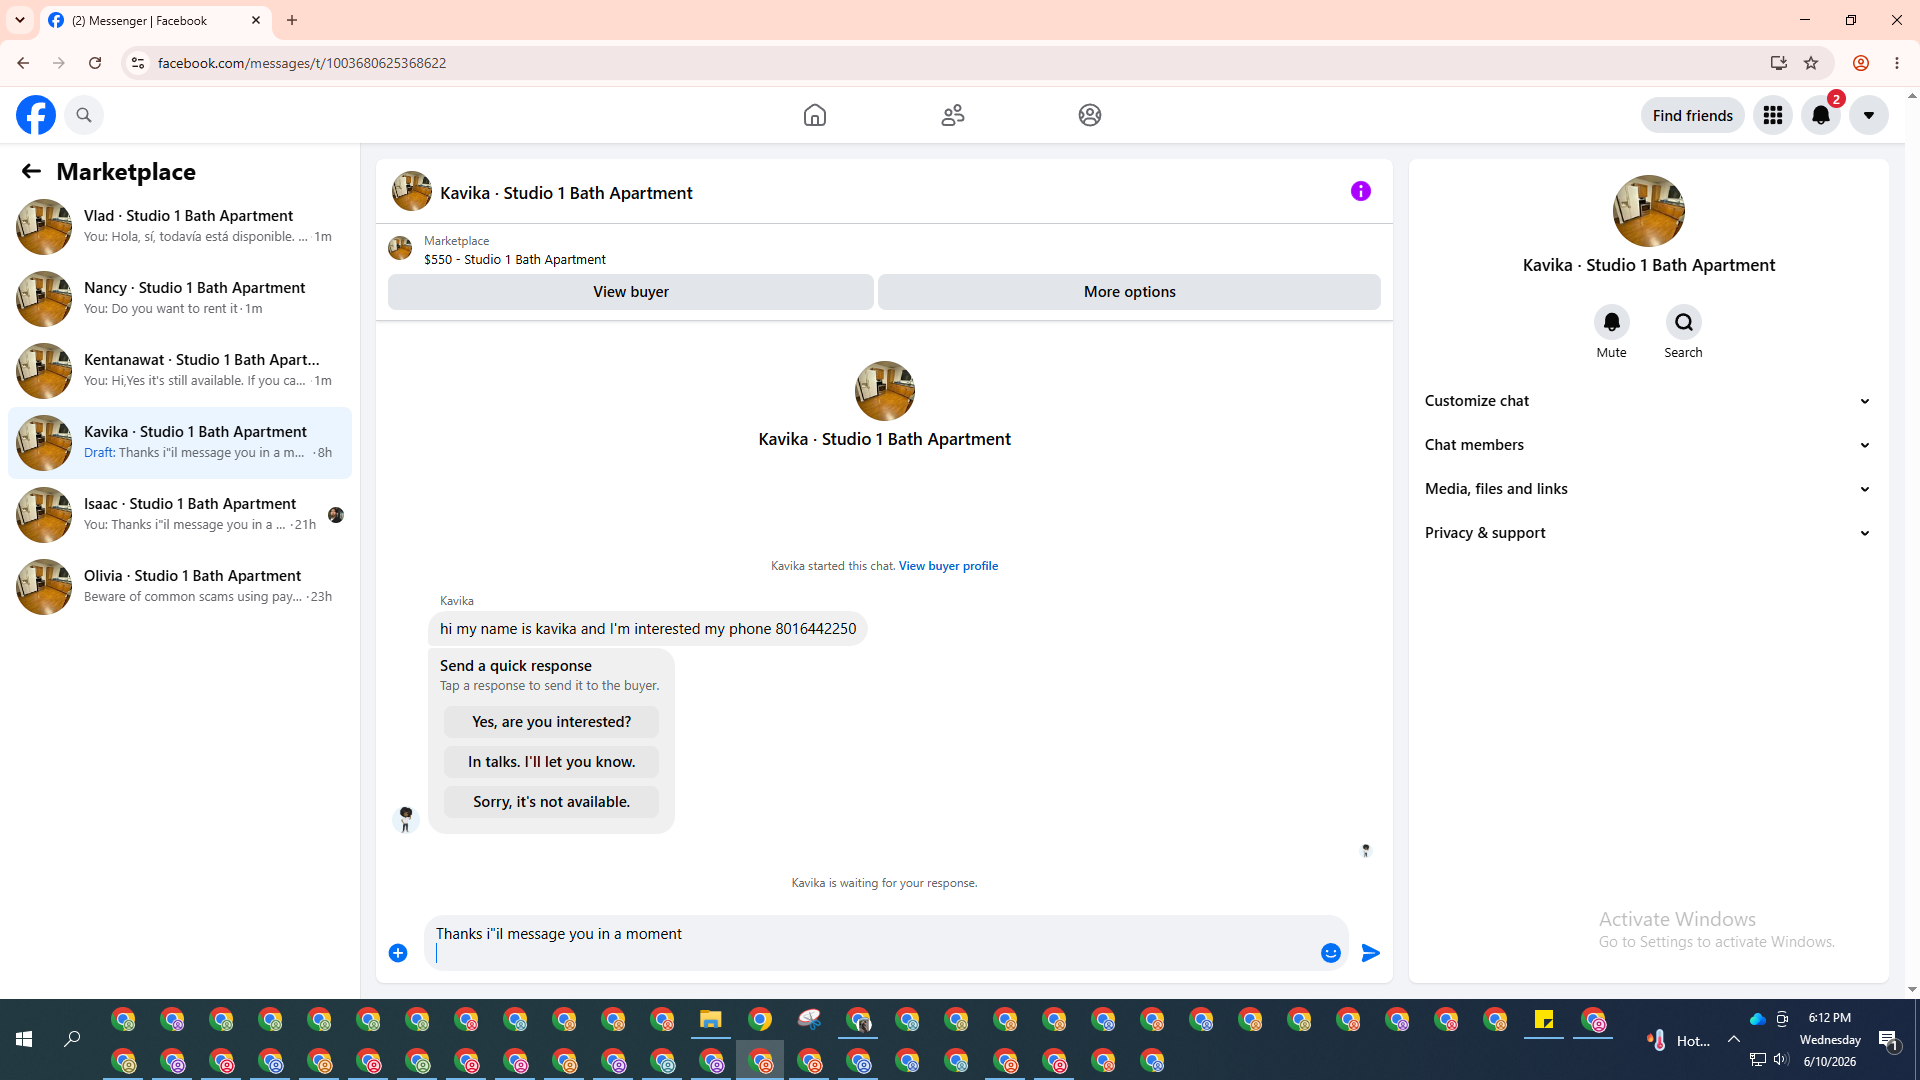Viewport: 1920px width, 1080px height.
Task: Open the Windows notification center
Action: click(x=1889, y=1040)
